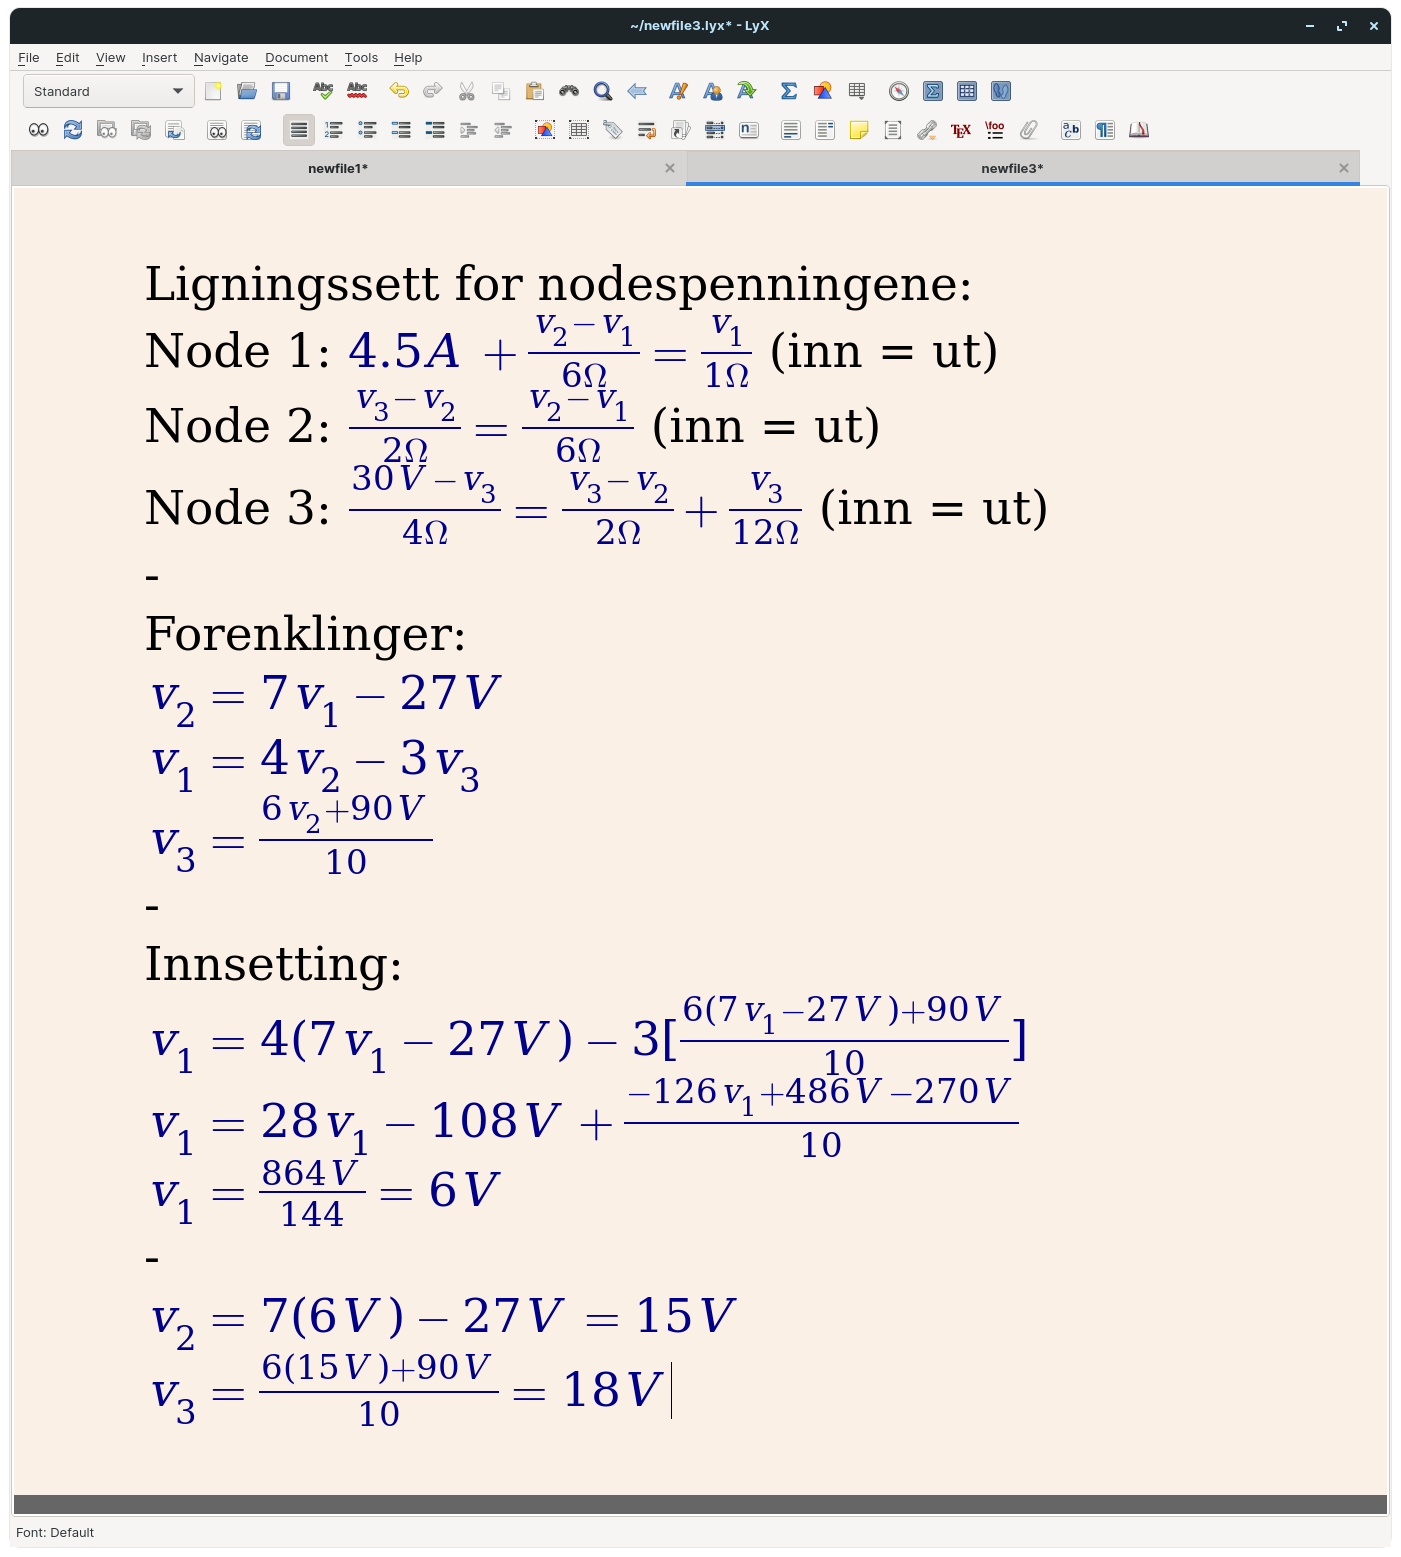The width and height of the screenshot is (1401, 1557).
Task: Open text style a-c-b icon
Action: coord(1071,130)
